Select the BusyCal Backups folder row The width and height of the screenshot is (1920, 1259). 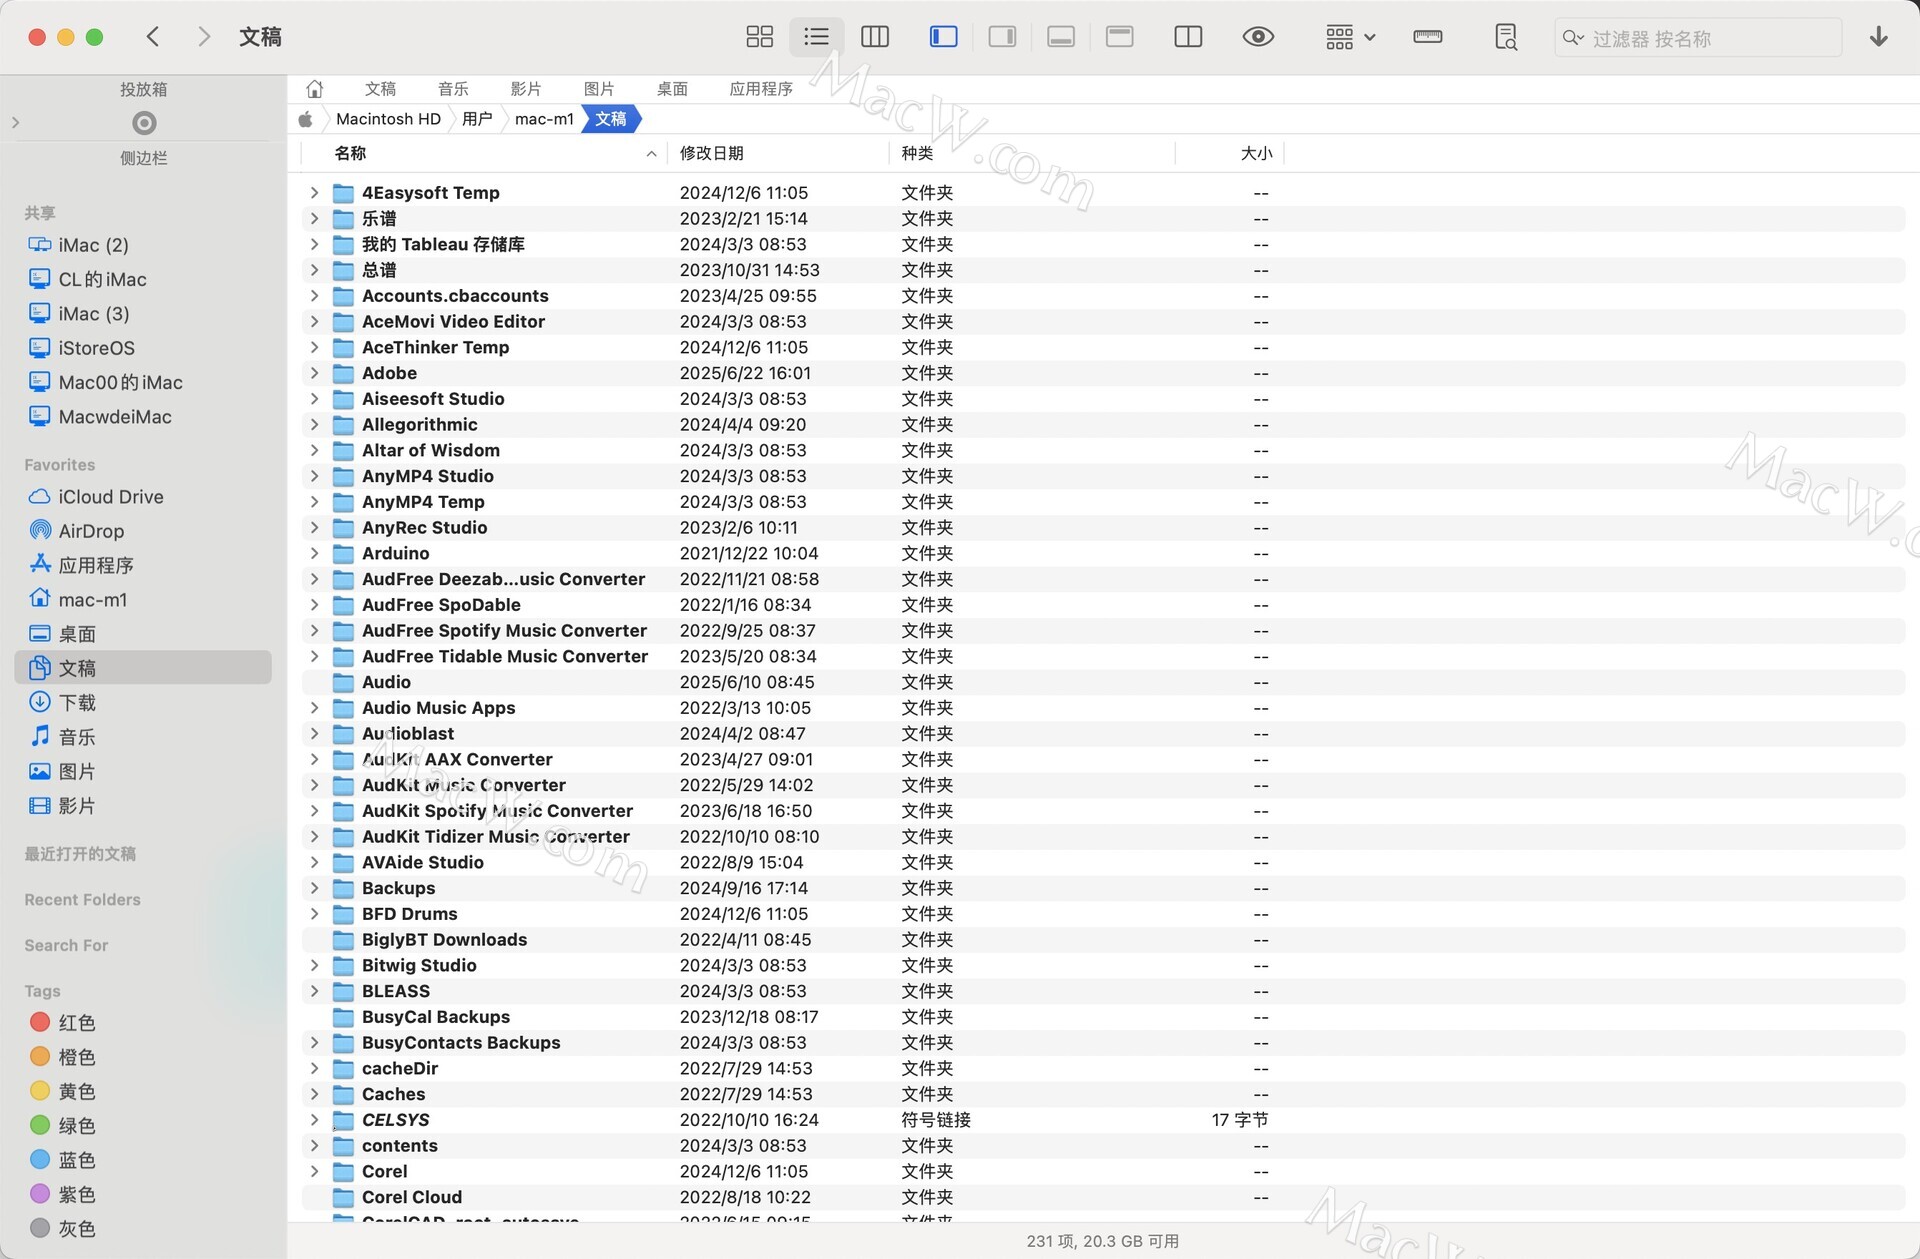pos(1103,1017)
